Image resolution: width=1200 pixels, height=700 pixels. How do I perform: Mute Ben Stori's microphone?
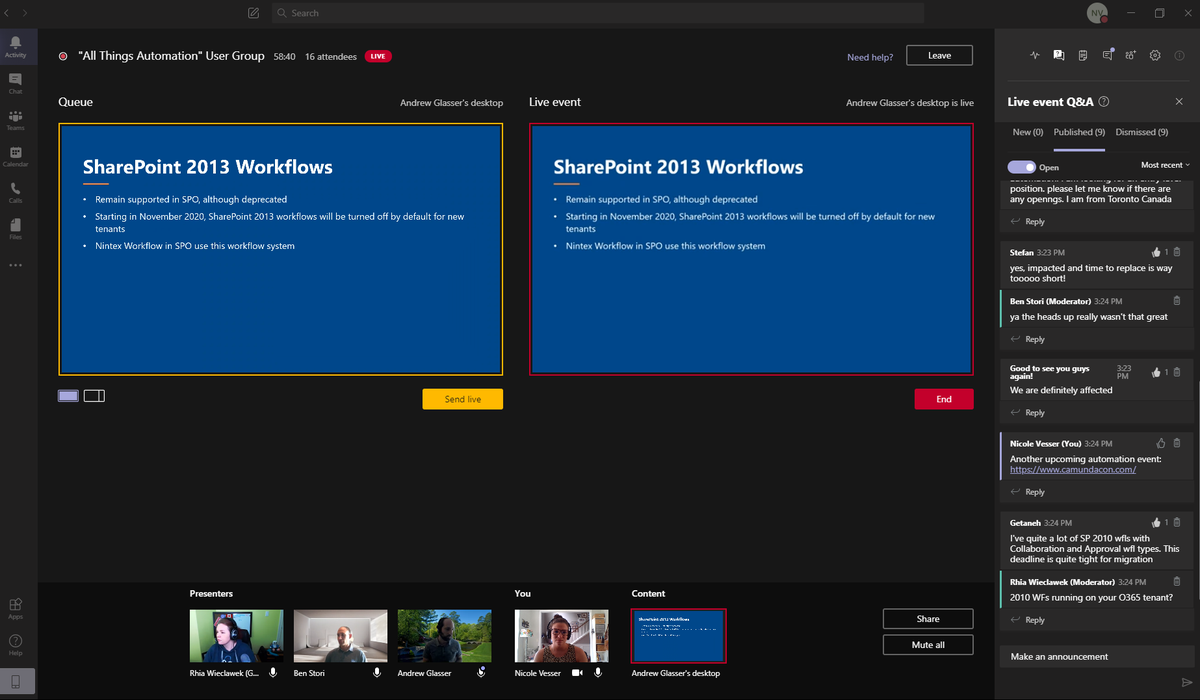click(x=377, y=673)
